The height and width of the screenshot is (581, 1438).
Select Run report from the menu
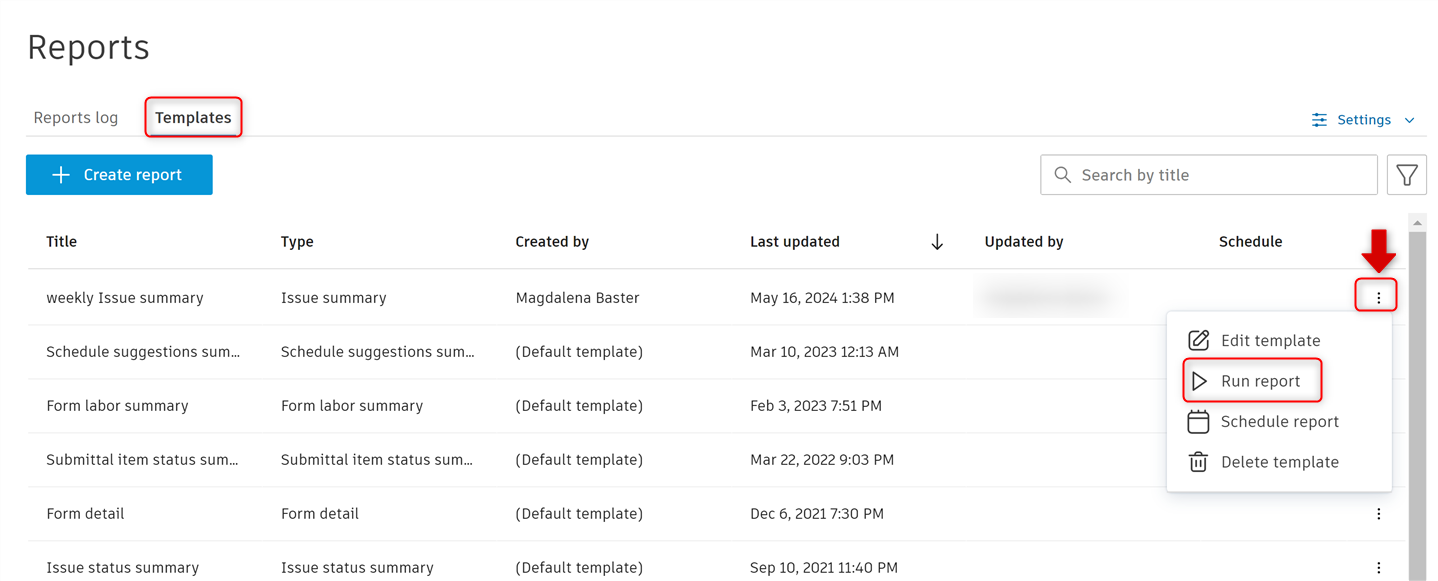(x=1260, y=381)
